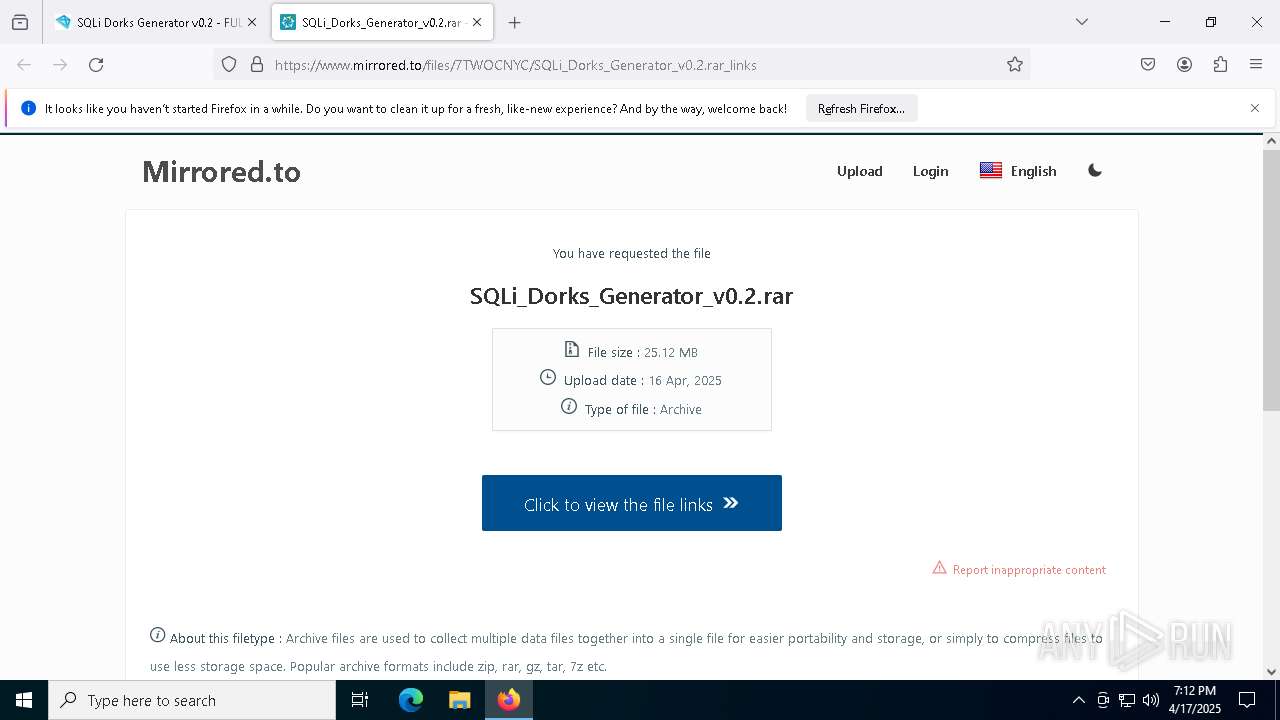Show hidden system tray icons

point(1078,700)
